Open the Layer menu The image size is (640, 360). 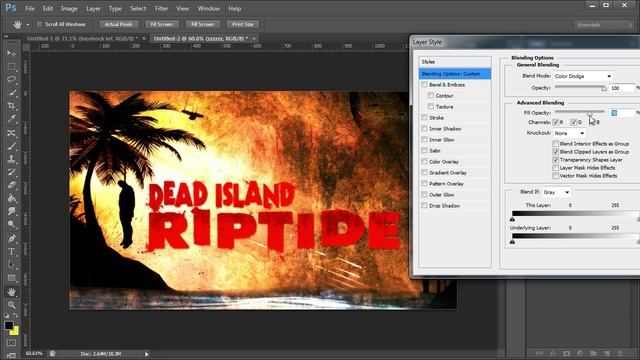tap(93, 8)
